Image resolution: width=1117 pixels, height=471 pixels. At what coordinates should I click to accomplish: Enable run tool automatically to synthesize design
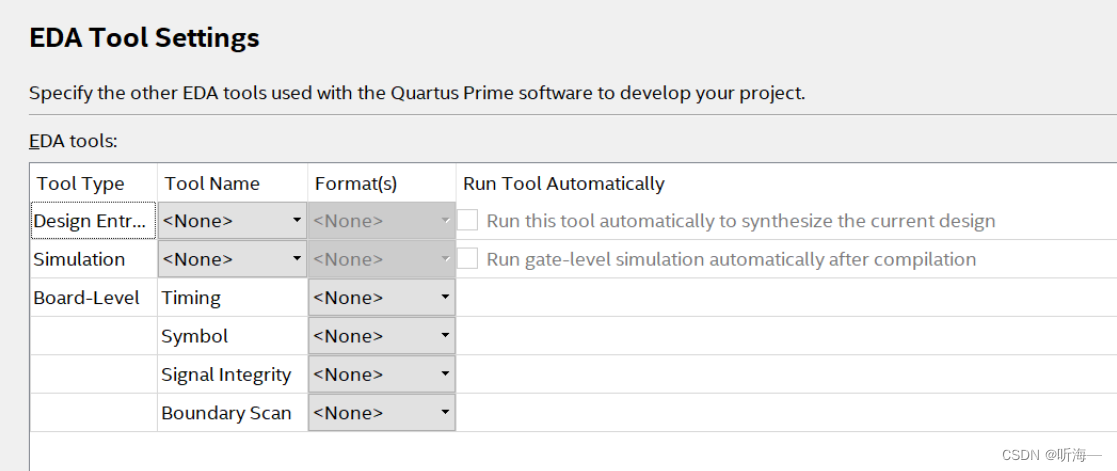pos(468,221)
